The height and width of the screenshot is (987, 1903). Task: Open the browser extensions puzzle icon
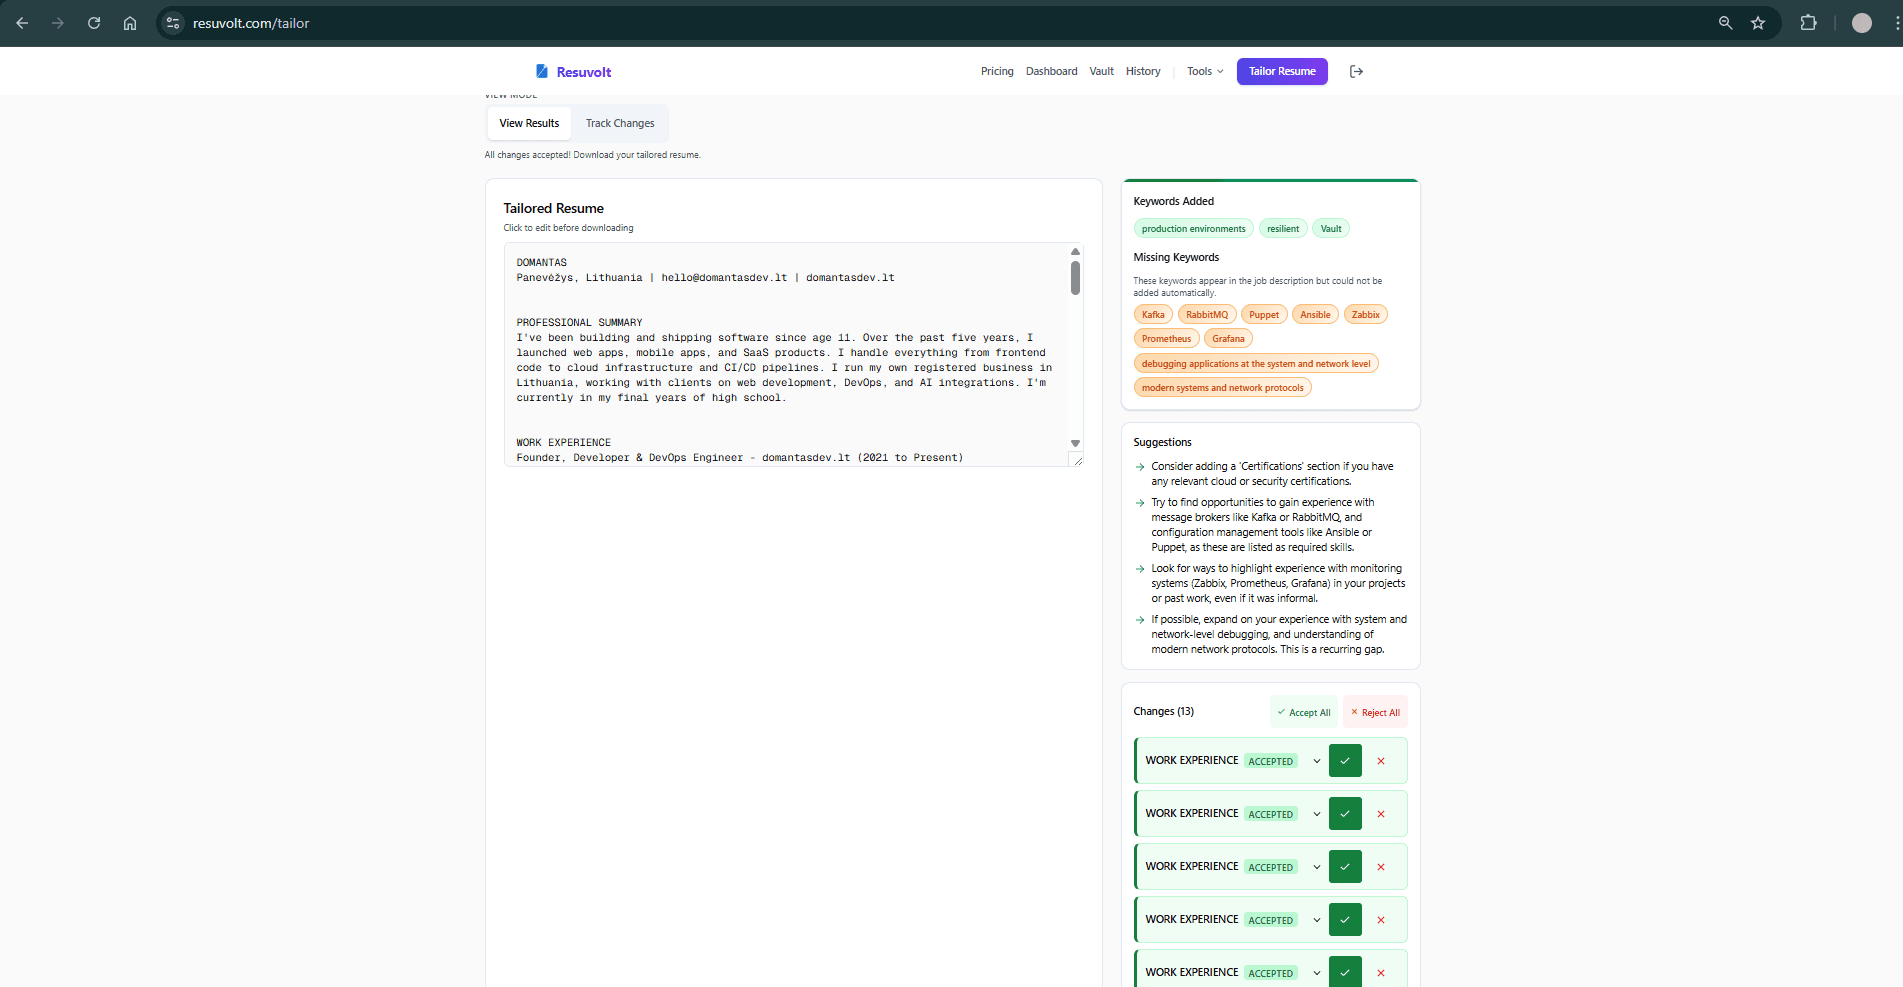point(1809,22)
